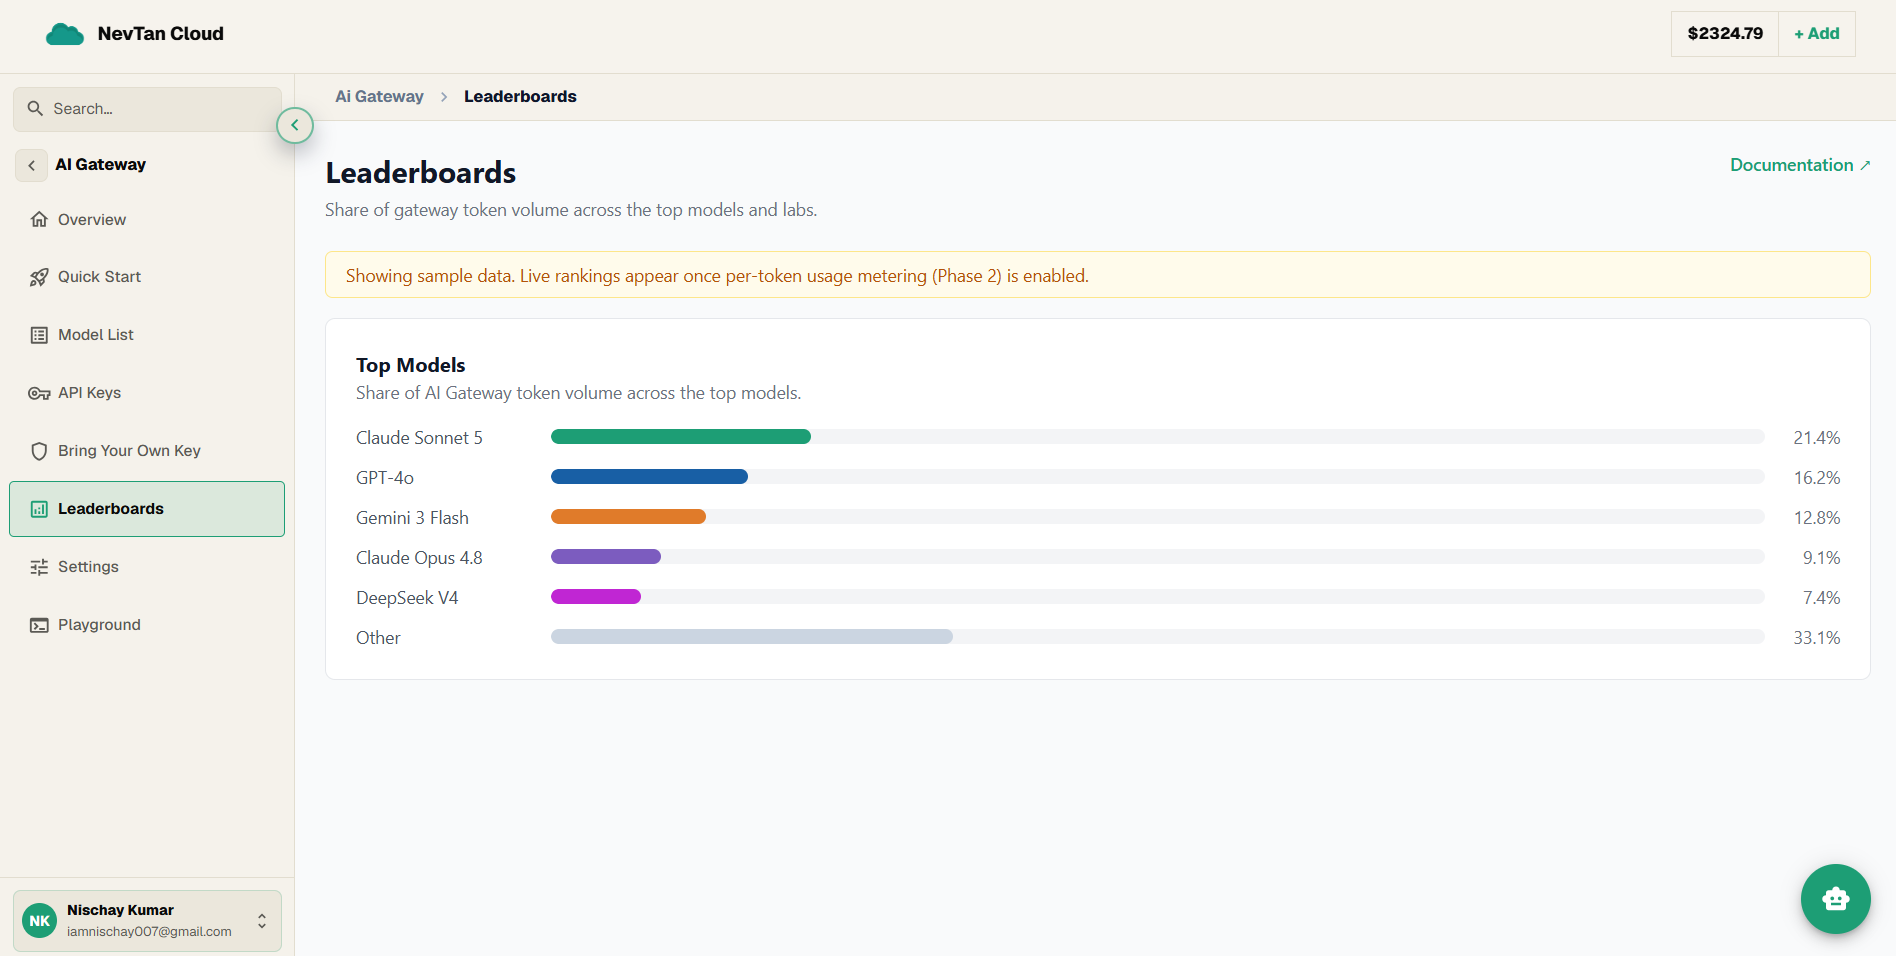Click the 16.2% value

(x=1816, y=478)
